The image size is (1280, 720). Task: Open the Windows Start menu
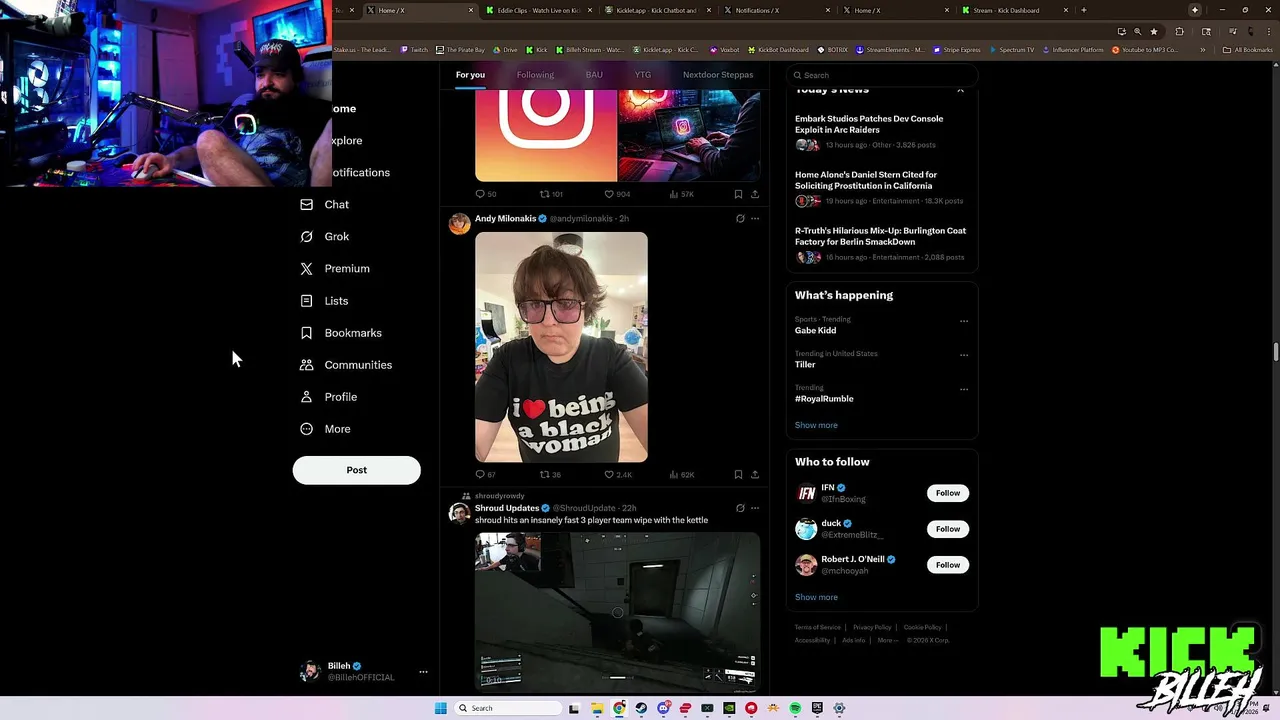point(440,708)
